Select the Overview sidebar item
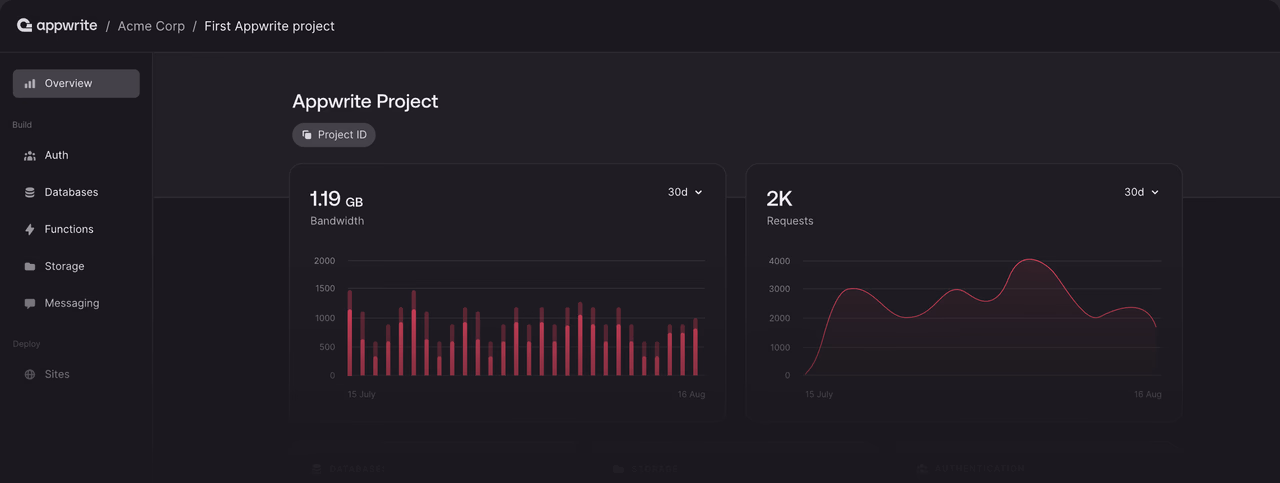Viewport: 1280px width, 483px height. [x=76, y=83]
